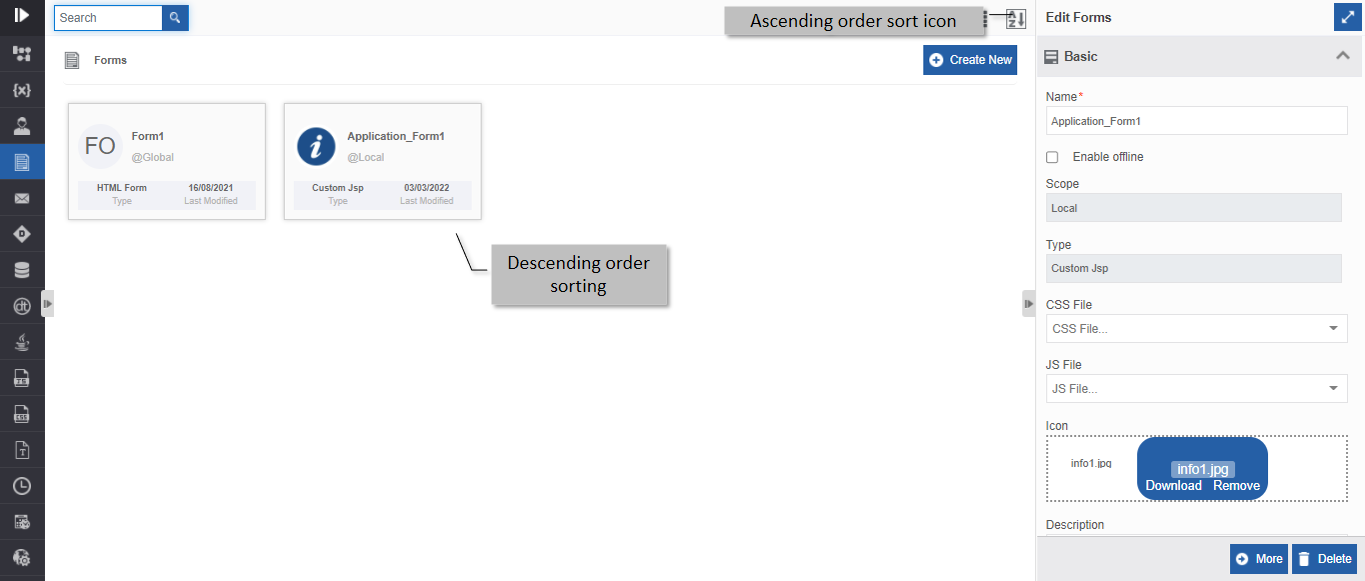This screenshot has height=581, width=1365.
Task: Collapse the right Edit Forms panel handle
Action: [x=1029, y=303]
